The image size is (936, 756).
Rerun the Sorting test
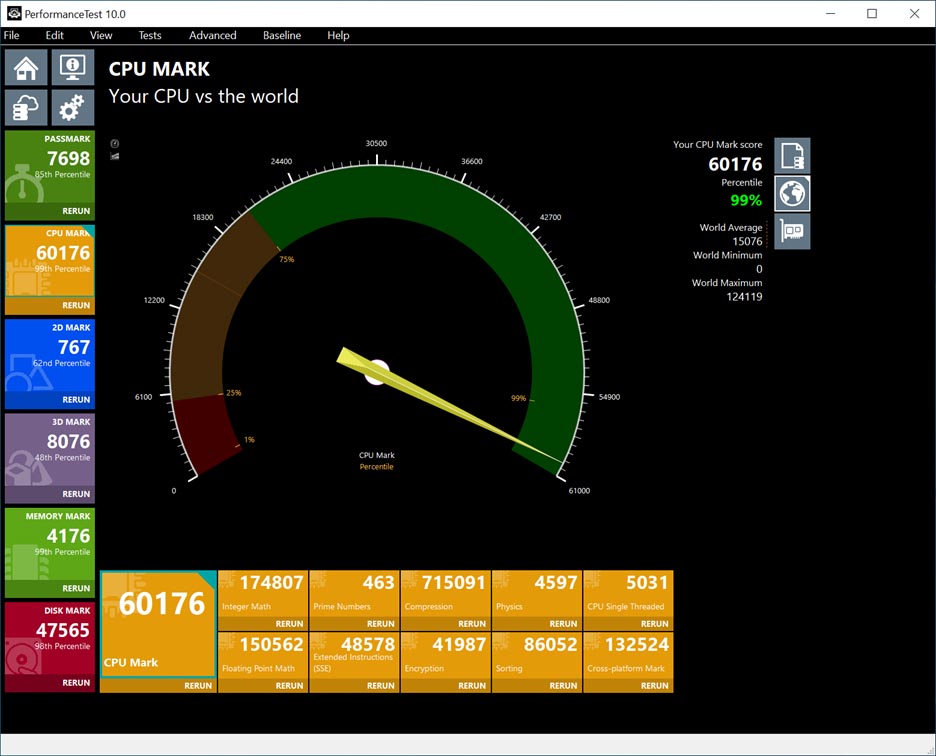563,686
